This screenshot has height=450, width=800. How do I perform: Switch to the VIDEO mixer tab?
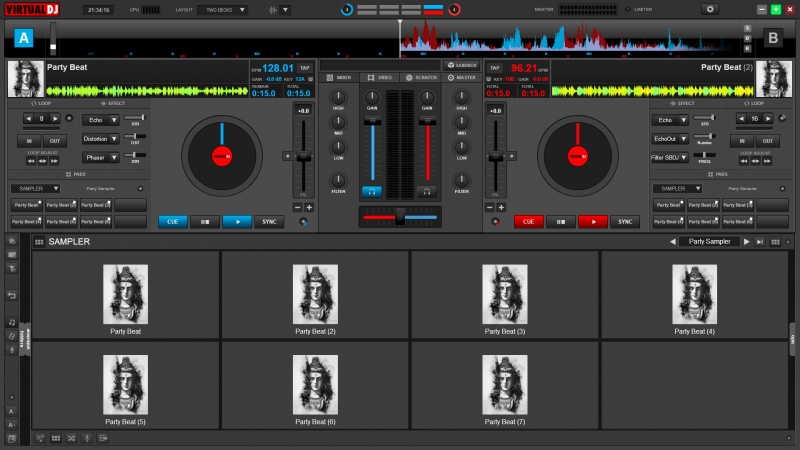click(x=380, y=77)
